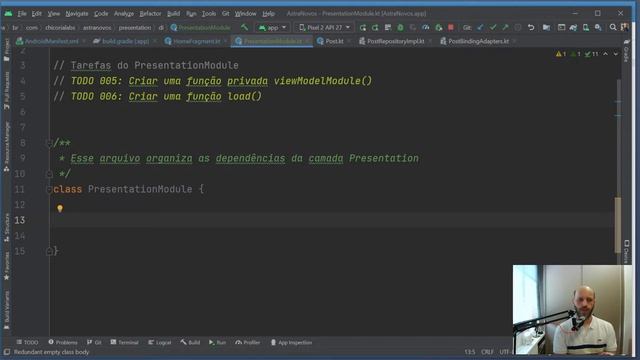Open the Help menu
Image resolution: width=640 pixels, height=360 pixels.
pyautogui.click(x=268, y=13)
